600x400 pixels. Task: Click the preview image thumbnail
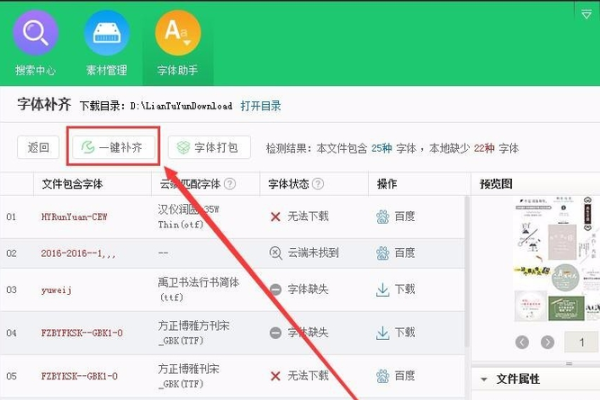tap(556, 259)
